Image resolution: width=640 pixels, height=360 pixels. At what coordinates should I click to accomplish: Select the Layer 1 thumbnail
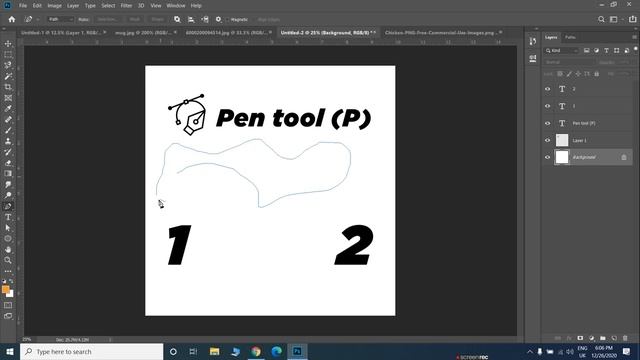562,140
